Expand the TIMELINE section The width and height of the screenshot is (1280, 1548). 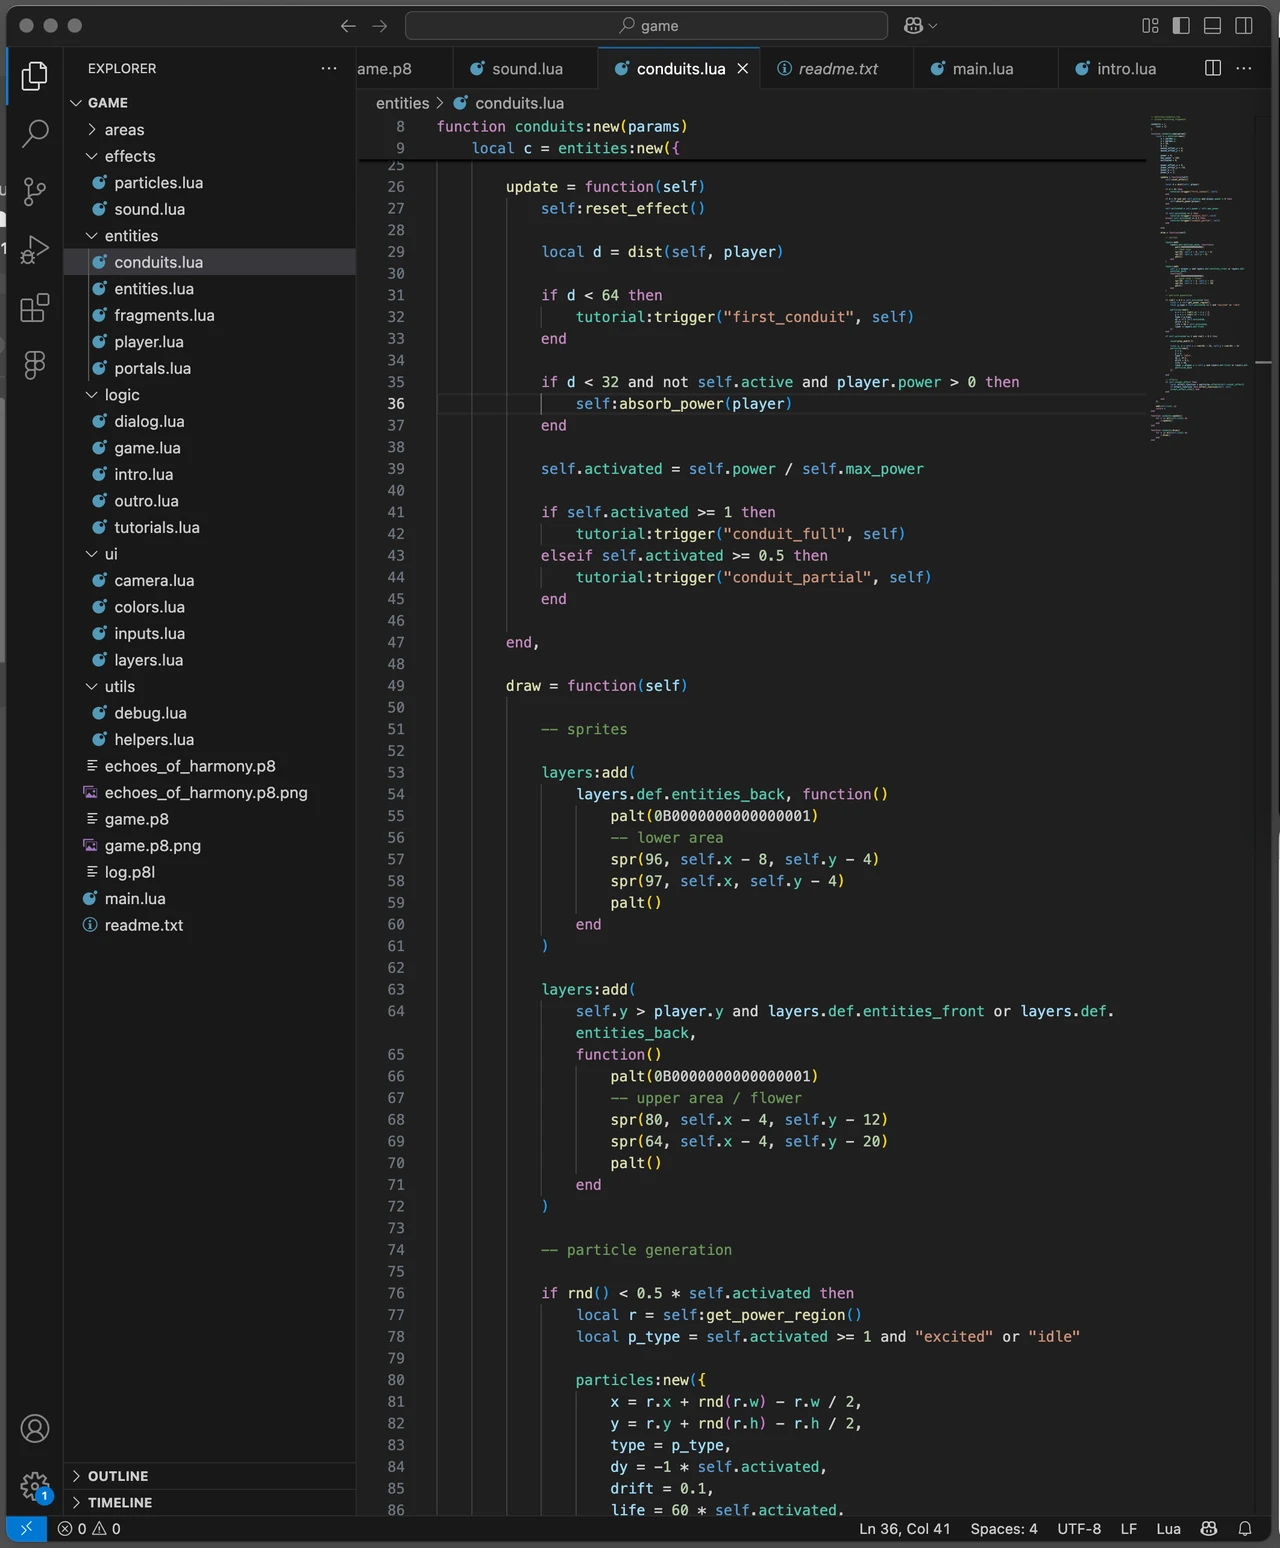point(210,1503)
